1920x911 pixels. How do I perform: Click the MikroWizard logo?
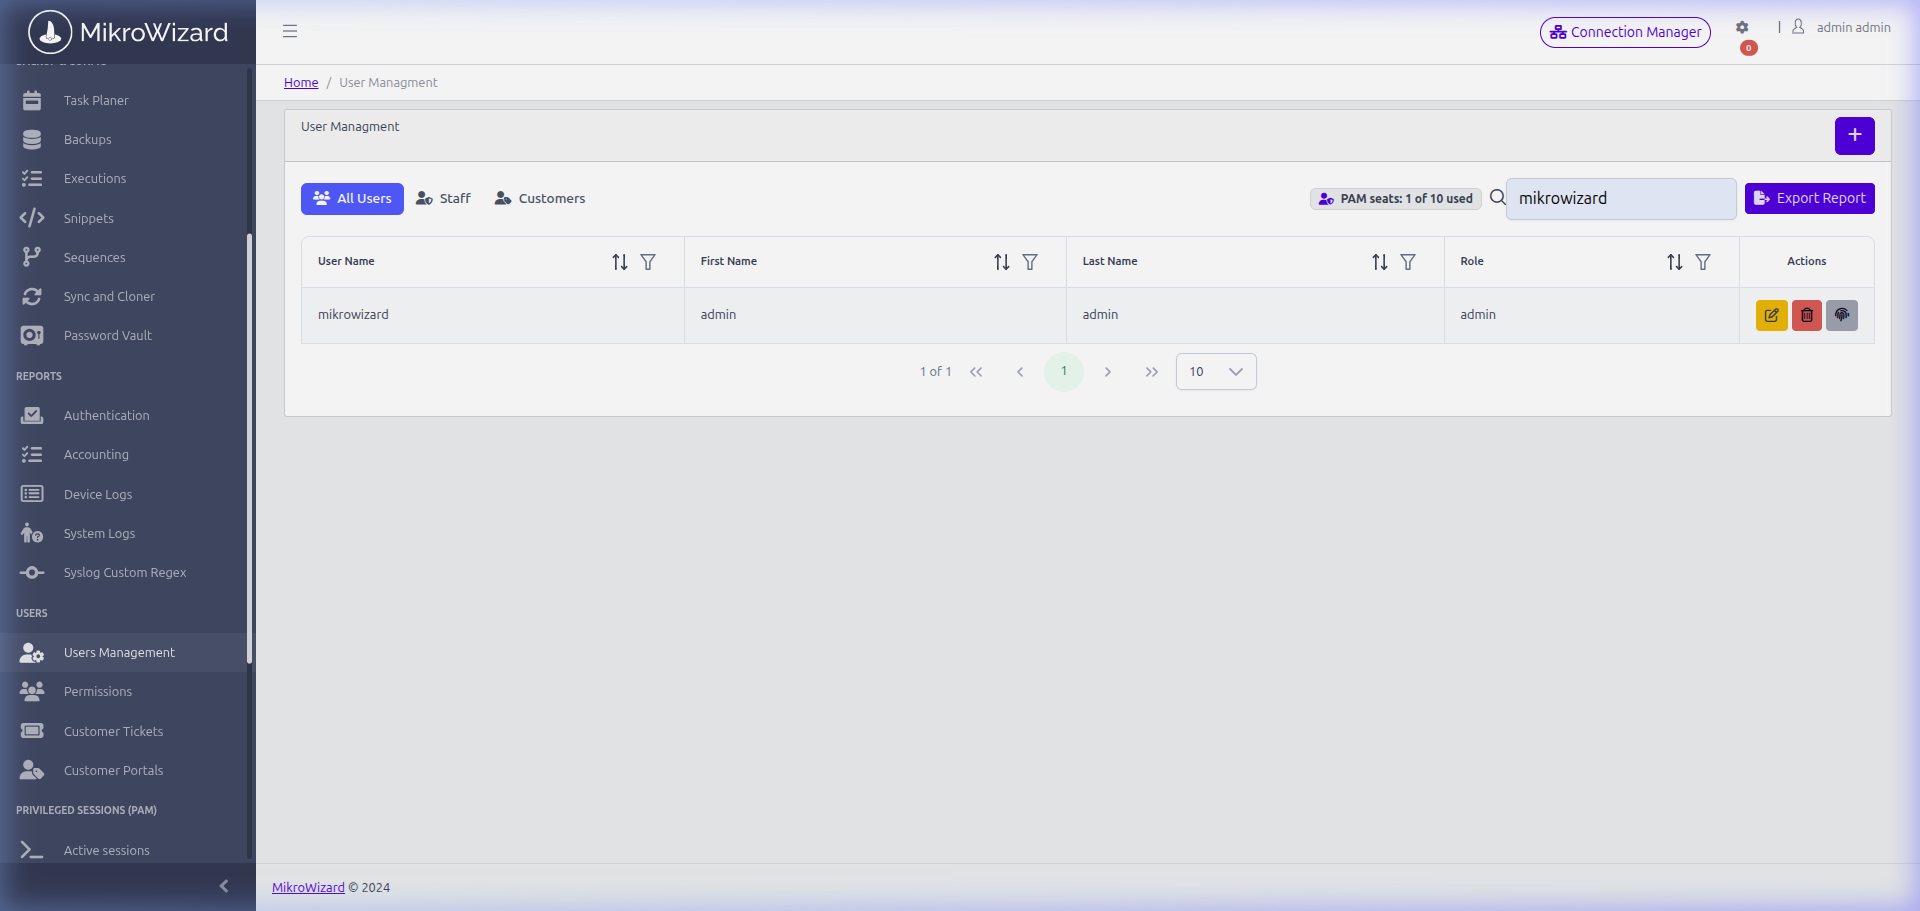[x=128, y=32]
